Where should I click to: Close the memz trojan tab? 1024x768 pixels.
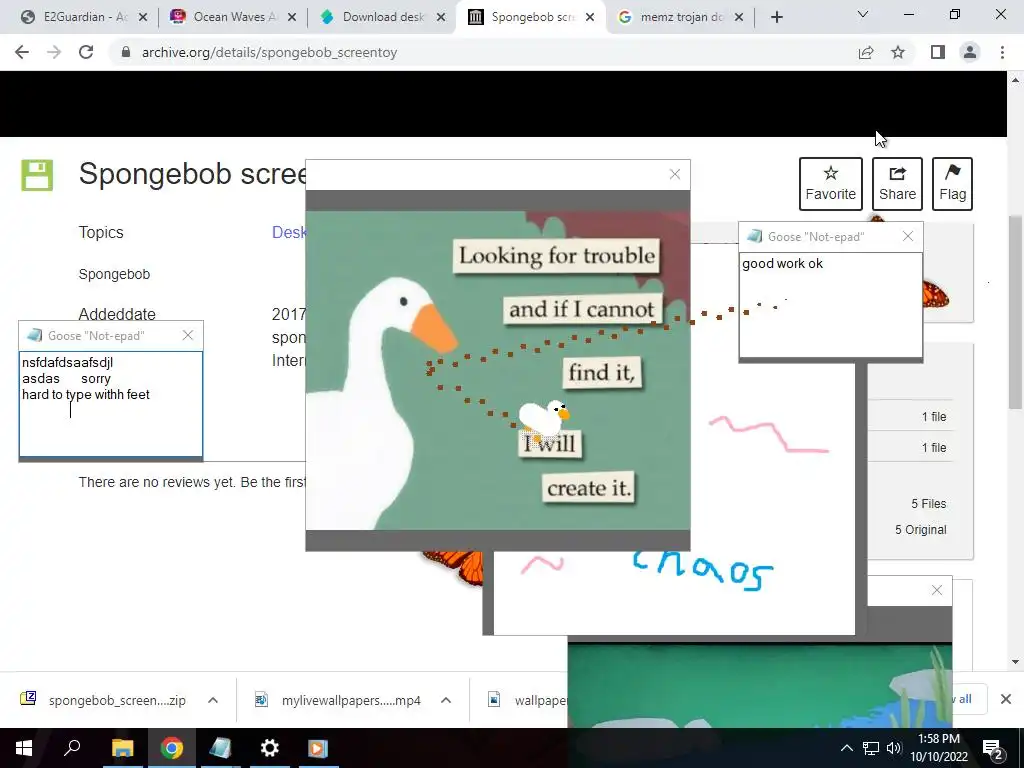pyautogui.click(x=739, y=17)
